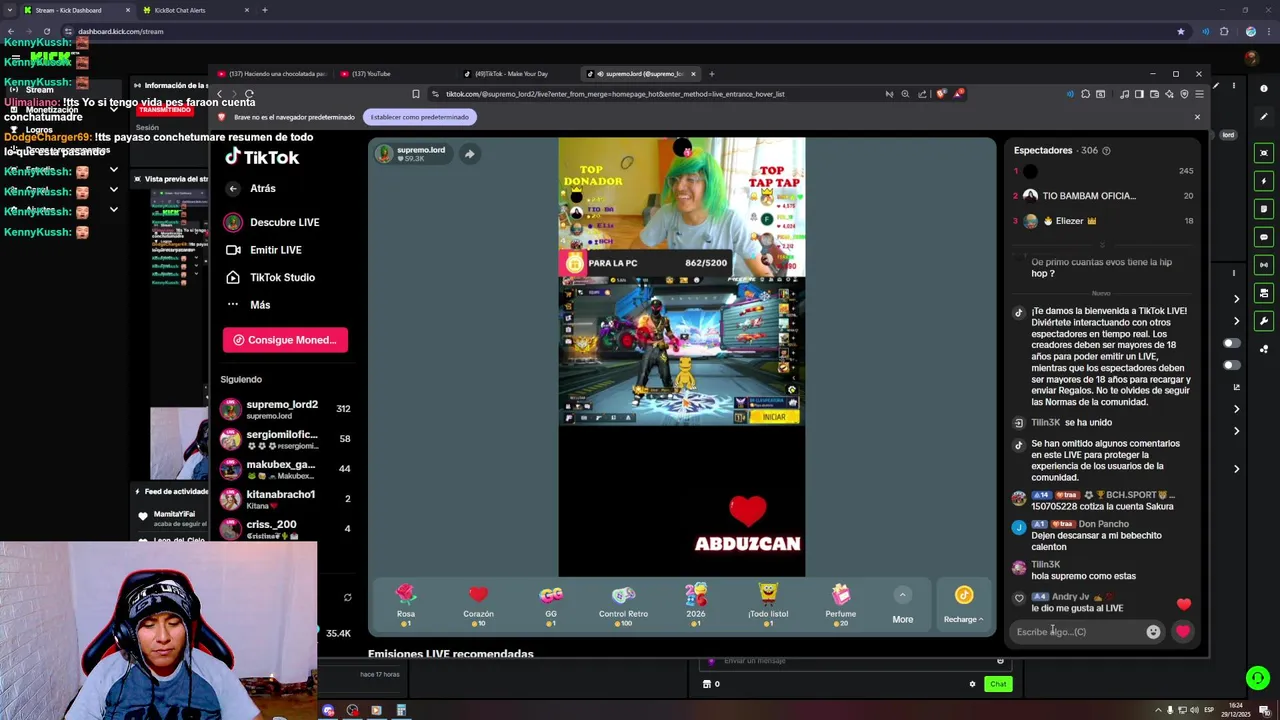Open supremo_lord2 in Siguiendo list
This screenshot has width=1280, height=720.
pos(285,409)
